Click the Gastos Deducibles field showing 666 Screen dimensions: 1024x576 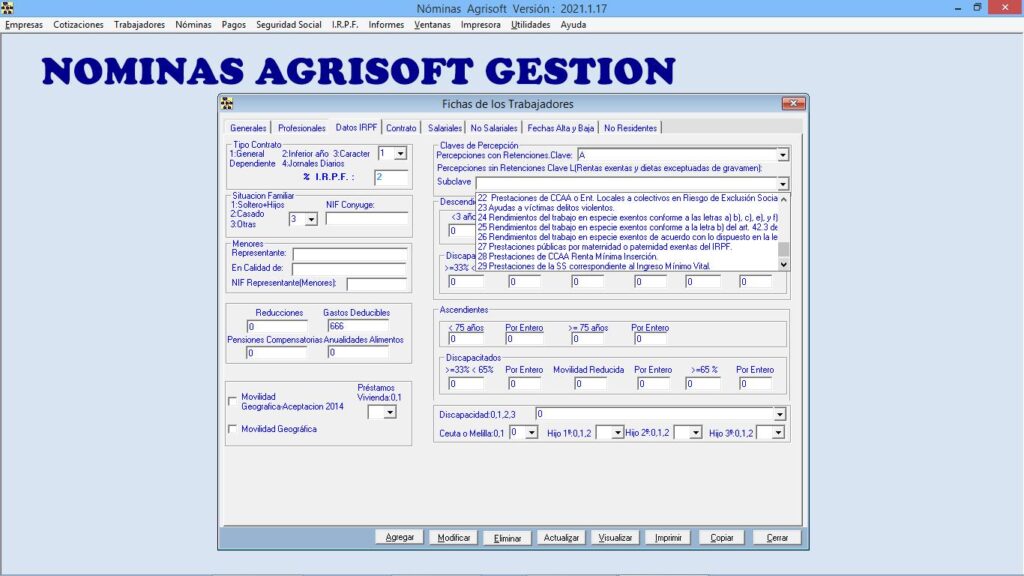[x=358, y=326]
